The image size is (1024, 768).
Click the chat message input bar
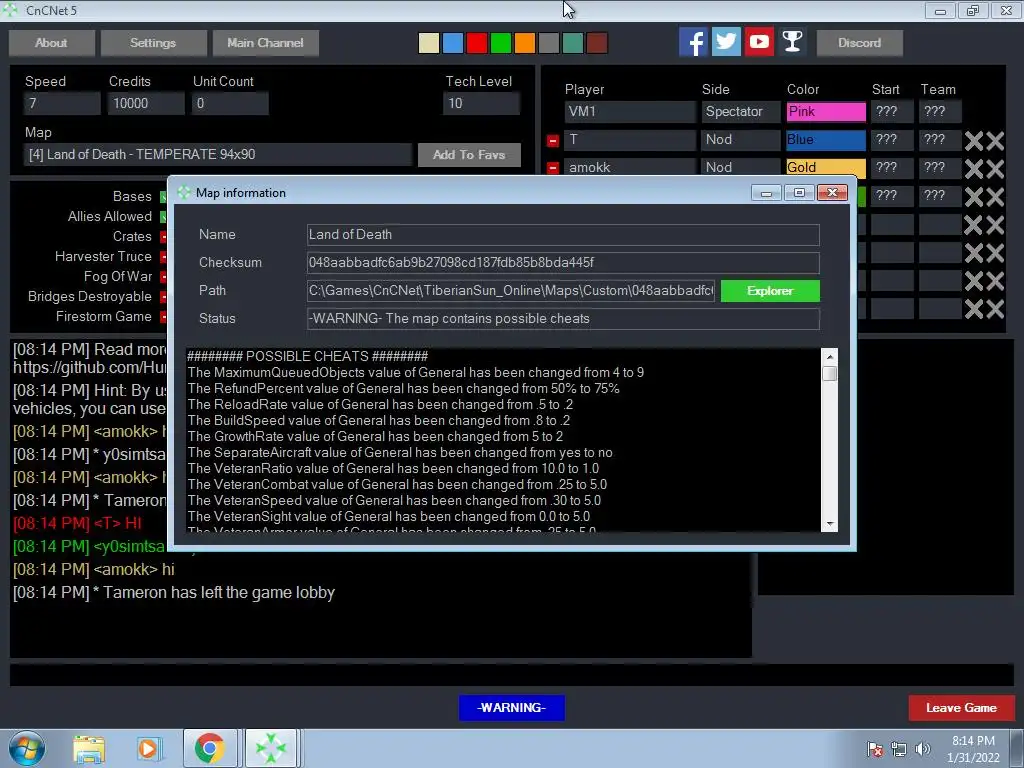point(511,675)
